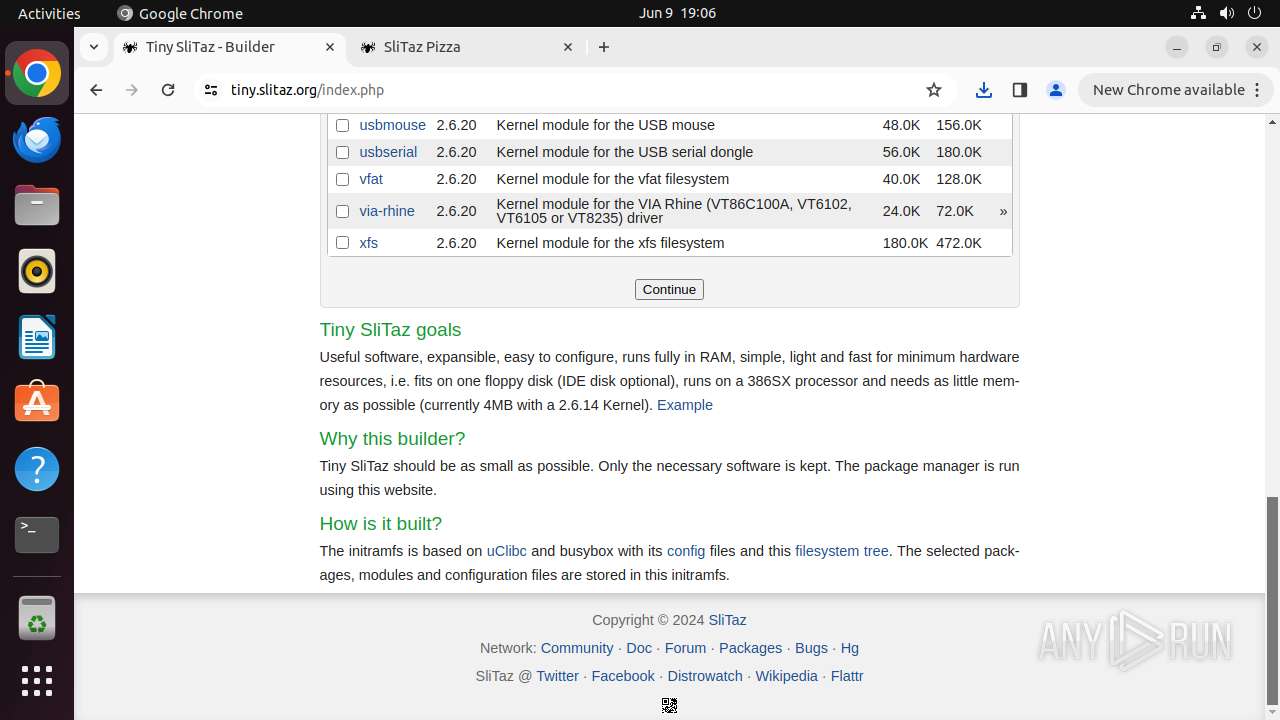Open the Hg footer link
1280x720 pixels.
(850, 648)
